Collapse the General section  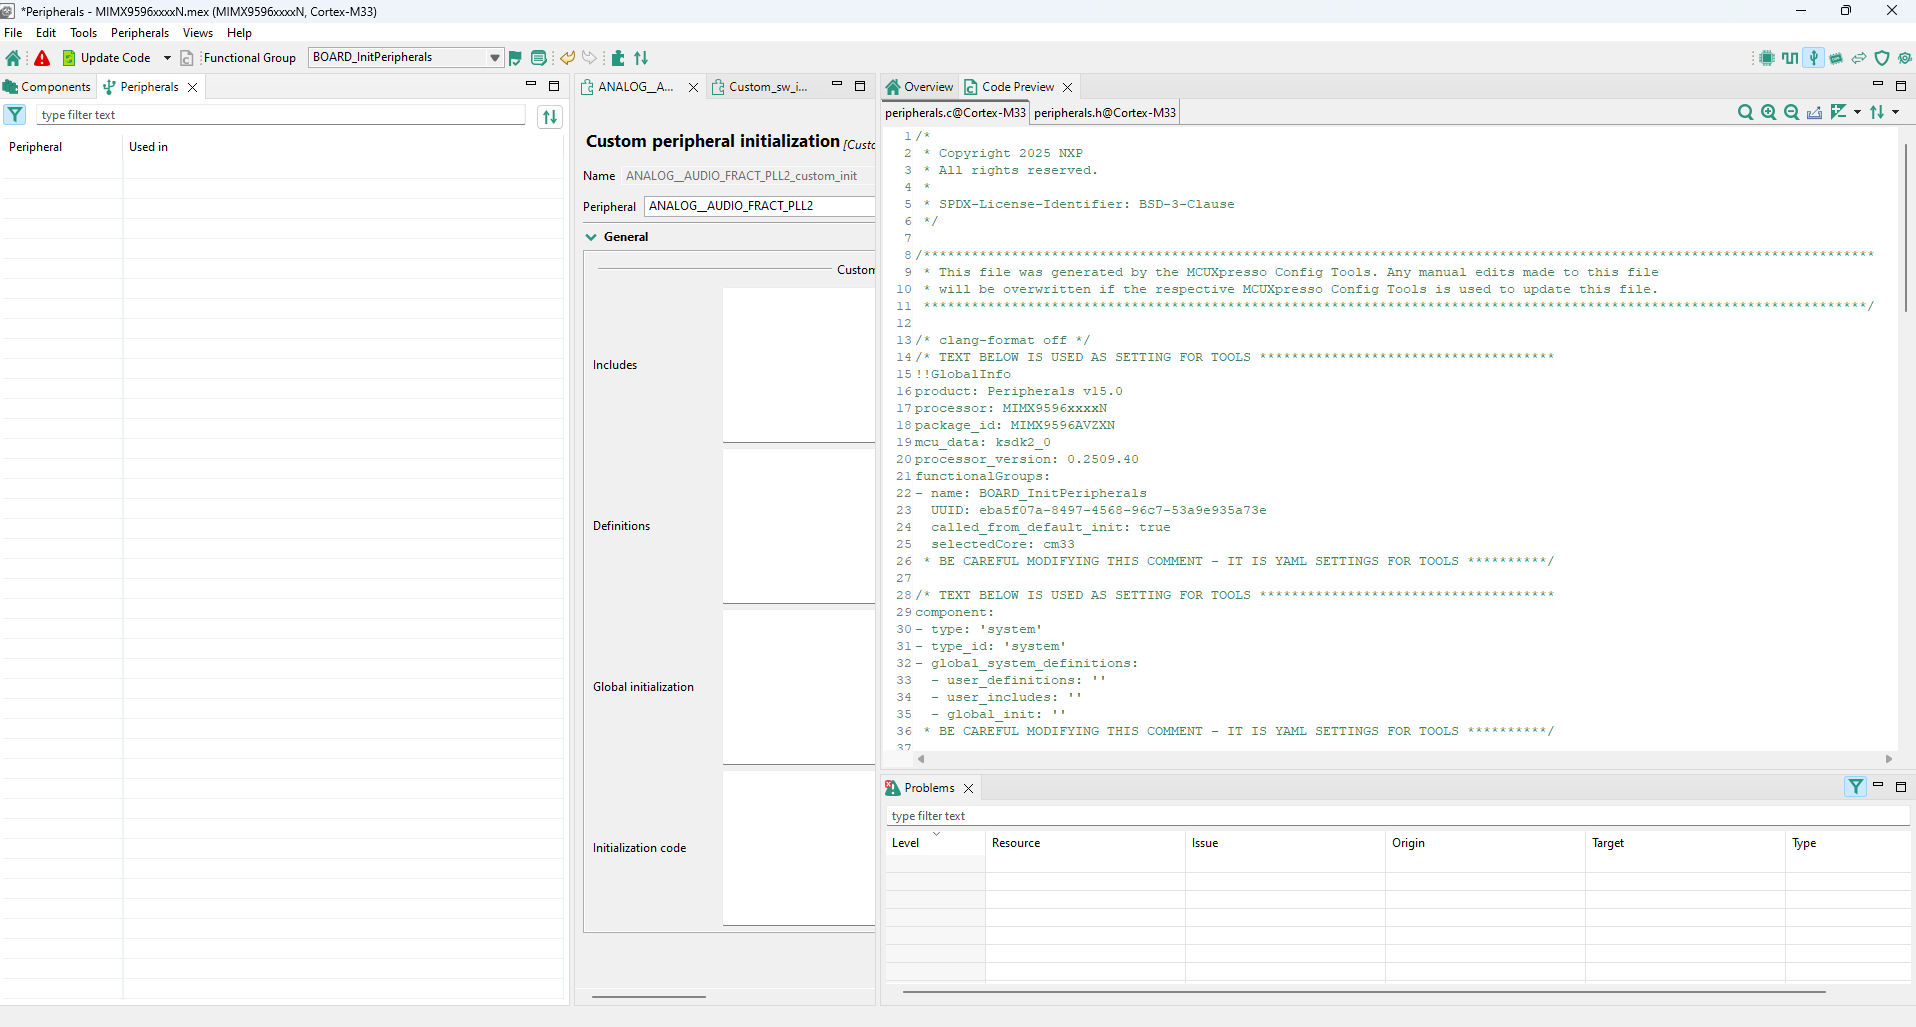point(591,237)
